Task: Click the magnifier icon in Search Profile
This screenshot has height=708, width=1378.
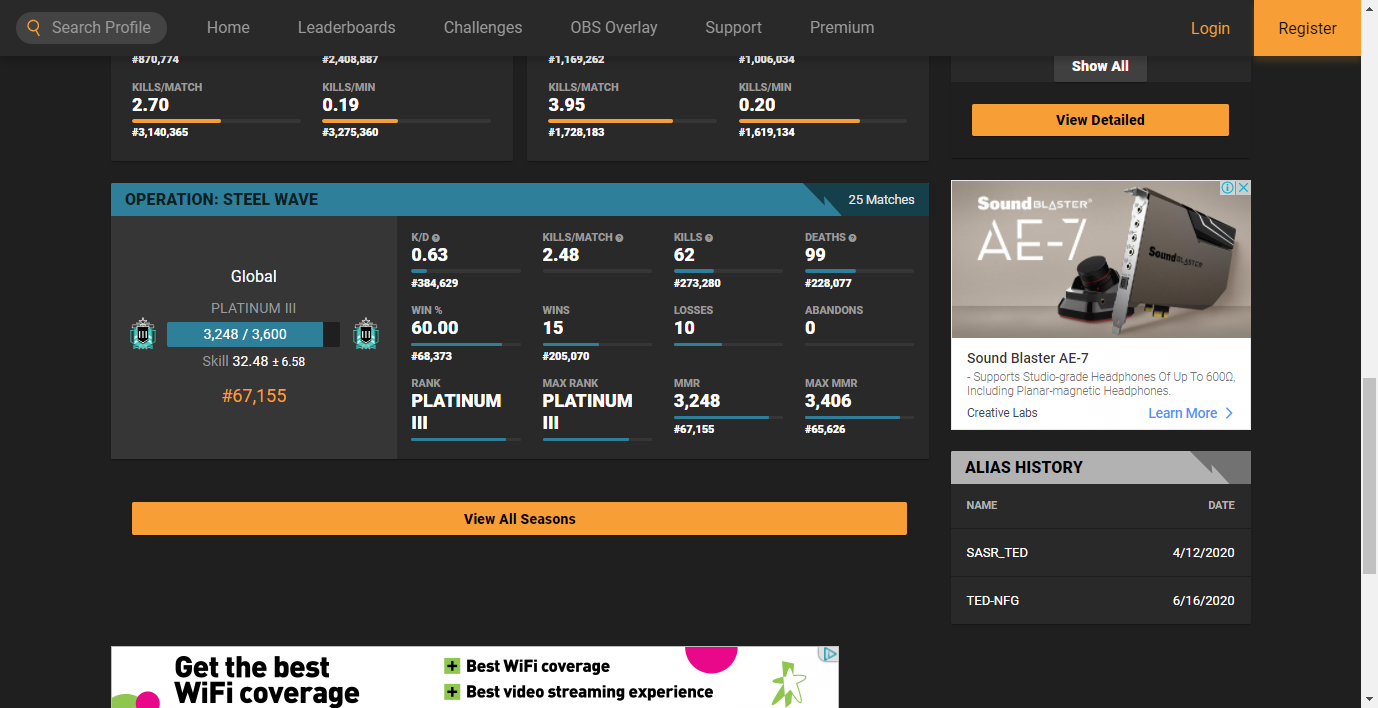Action: [34, 28]
